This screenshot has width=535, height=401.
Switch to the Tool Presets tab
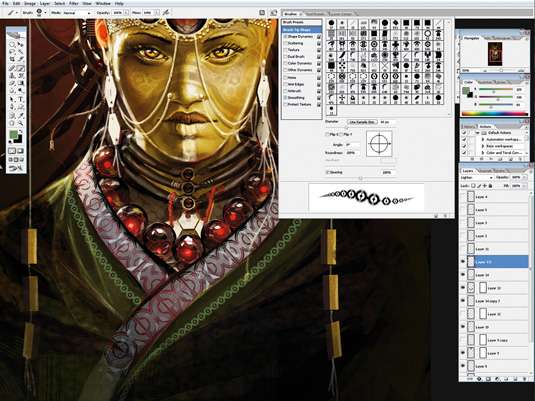(x=315, y=14)
